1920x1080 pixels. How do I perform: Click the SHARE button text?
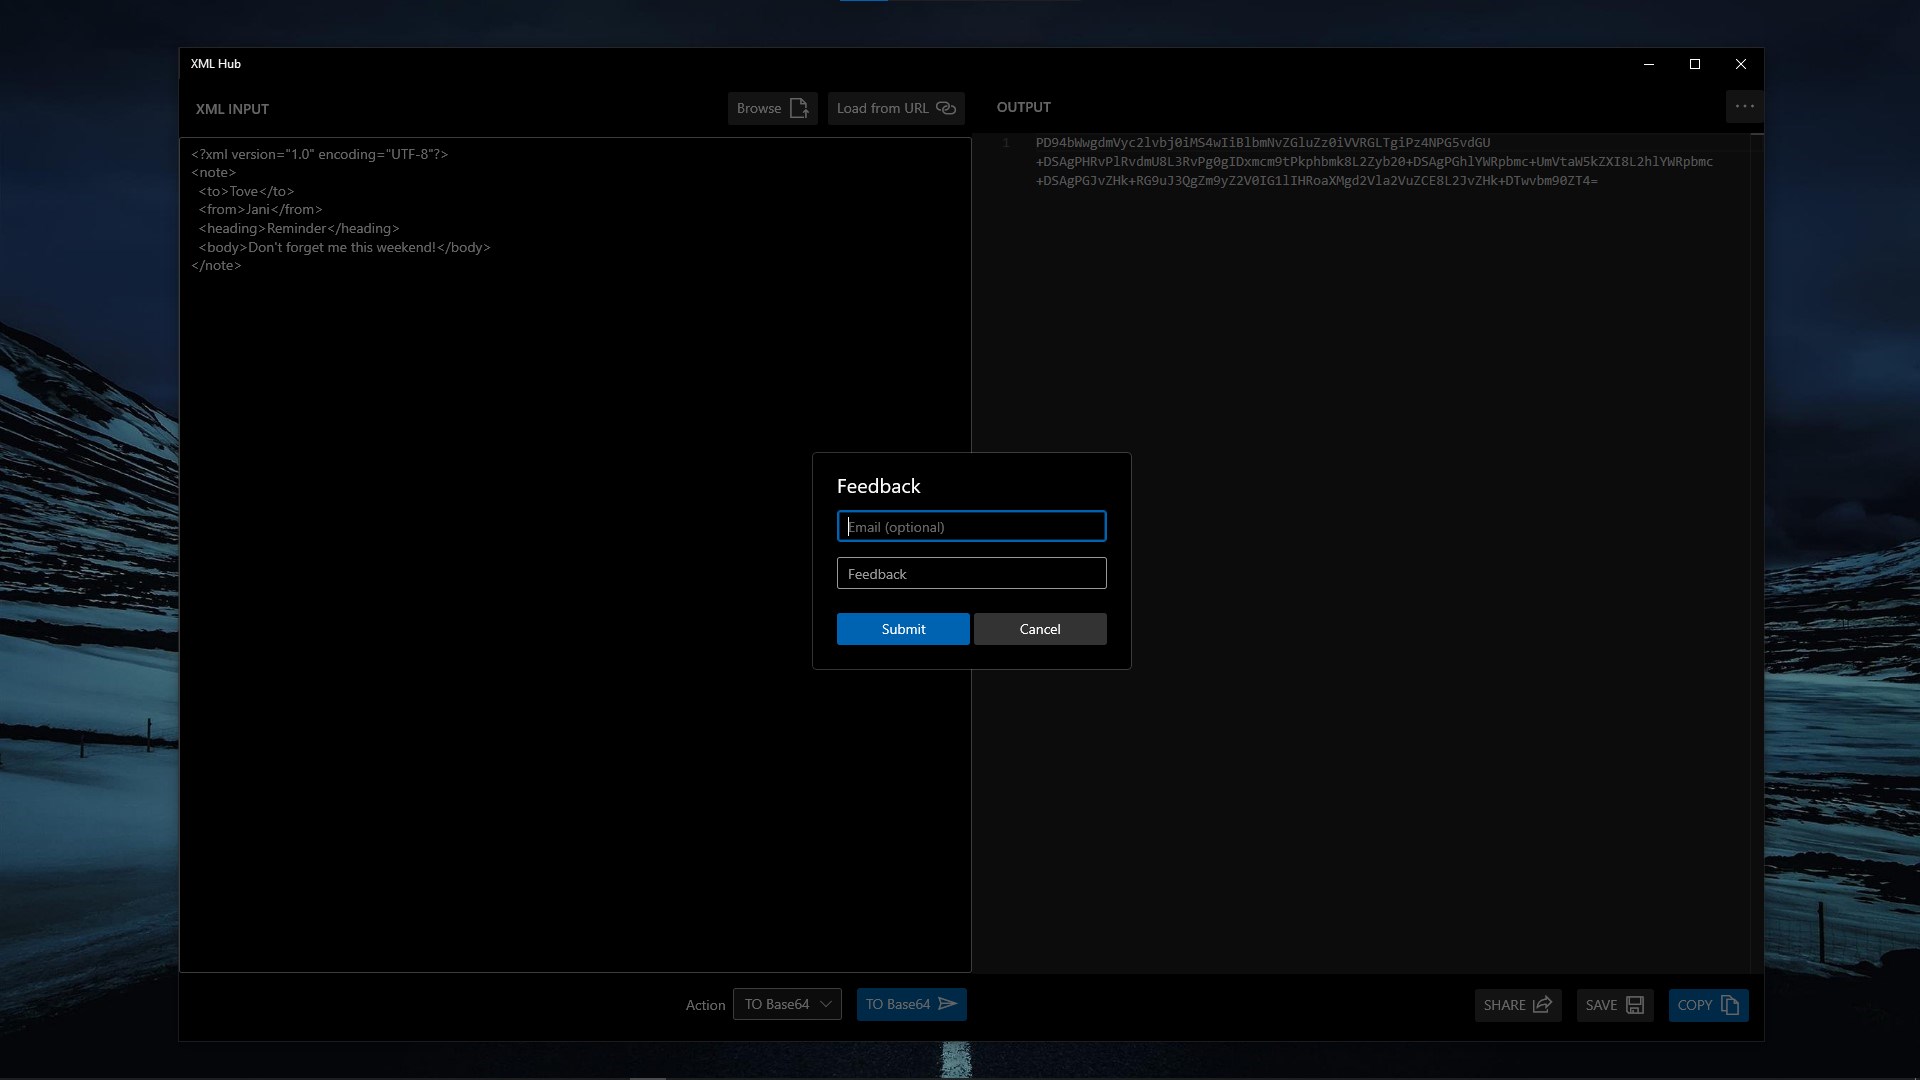point(1504,1005)
